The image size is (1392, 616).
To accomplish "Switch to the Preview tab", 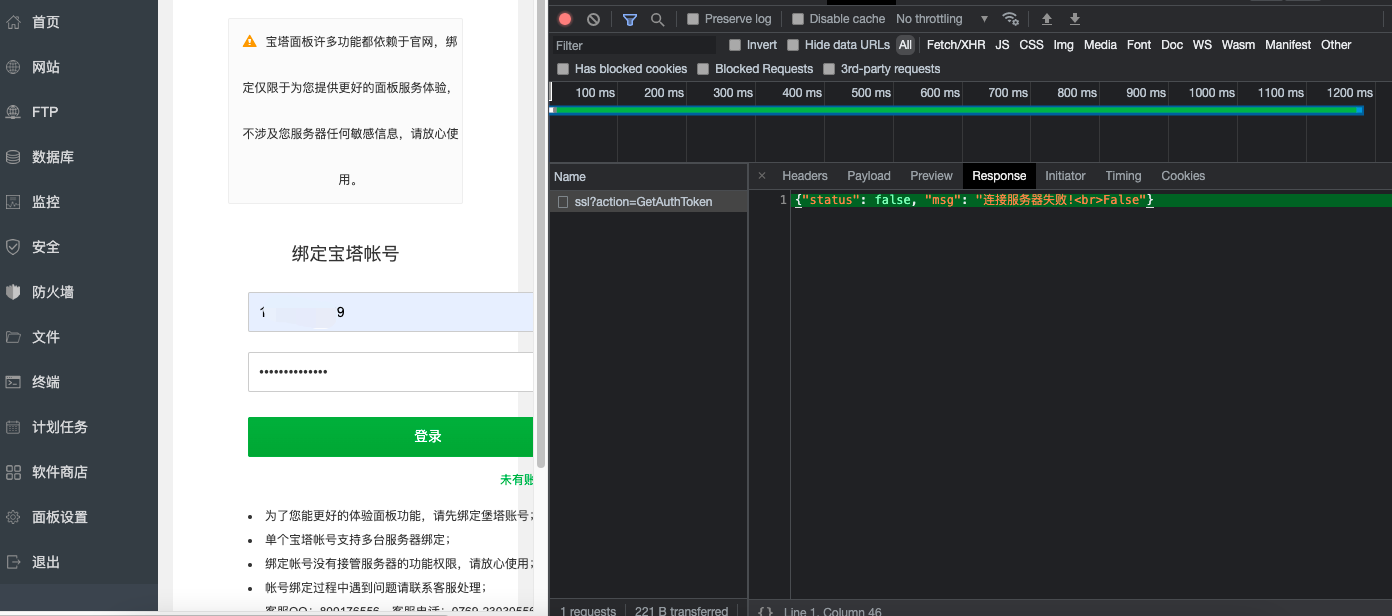I will [x=932, y=176].
